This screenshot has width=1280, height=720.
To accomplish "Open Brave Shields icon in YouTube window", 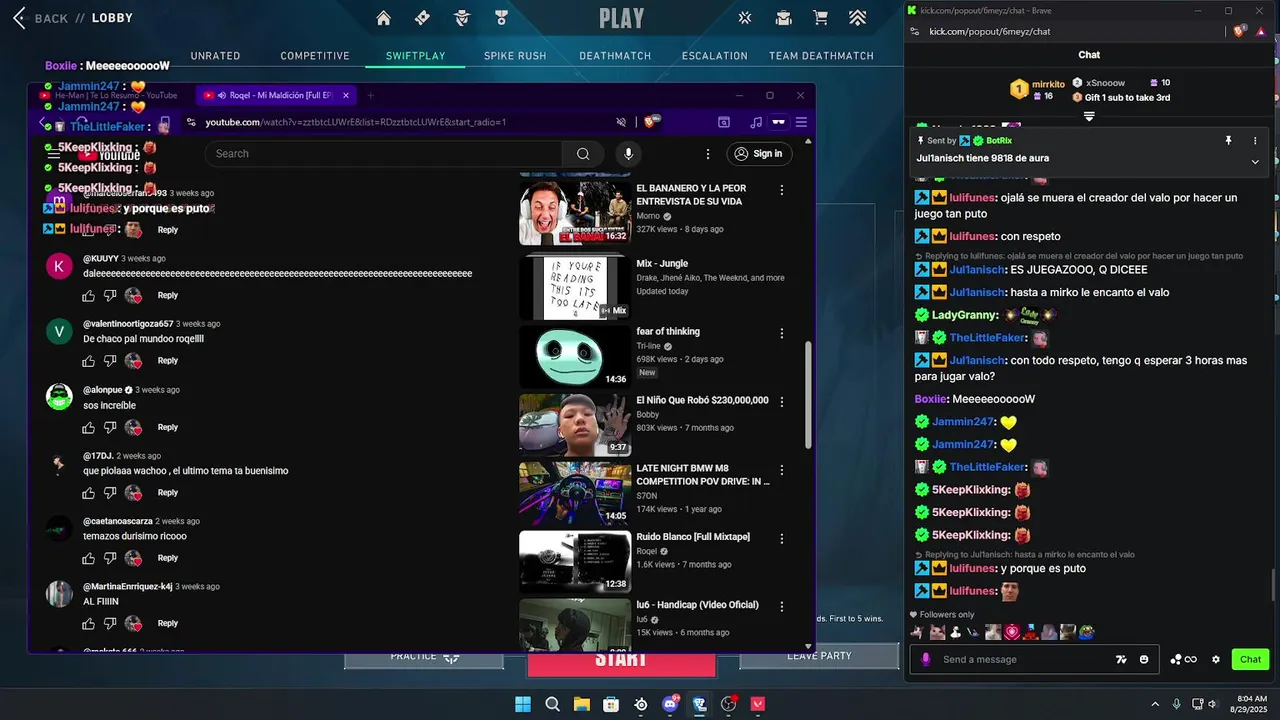I will coord(652,122).
